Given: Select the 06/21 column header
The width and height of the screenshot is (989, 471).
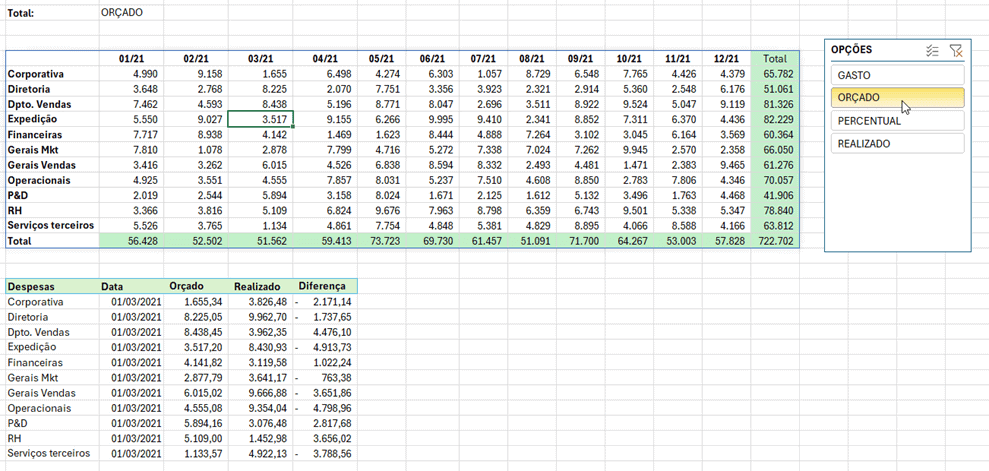Looking at the screenshot, I should [431, 59].
